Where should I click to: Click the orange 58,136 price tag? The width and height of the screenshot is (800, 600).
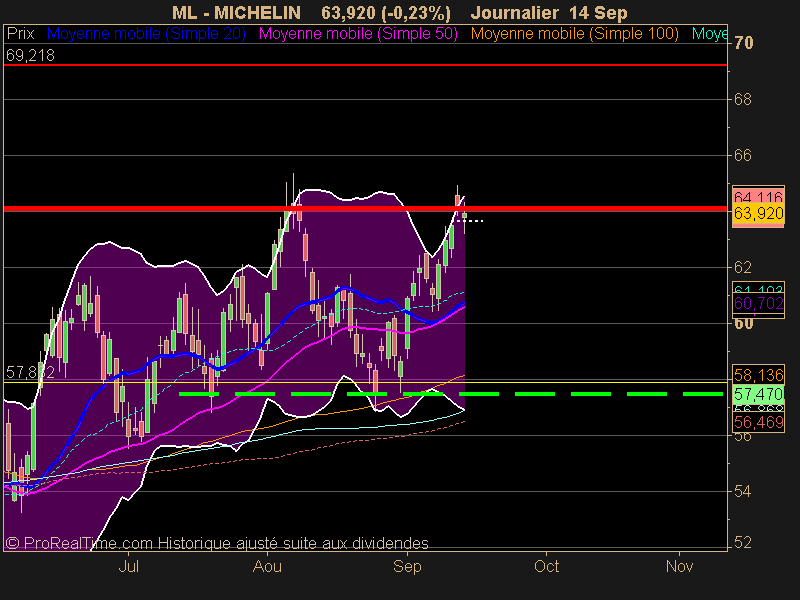[758, 376]
